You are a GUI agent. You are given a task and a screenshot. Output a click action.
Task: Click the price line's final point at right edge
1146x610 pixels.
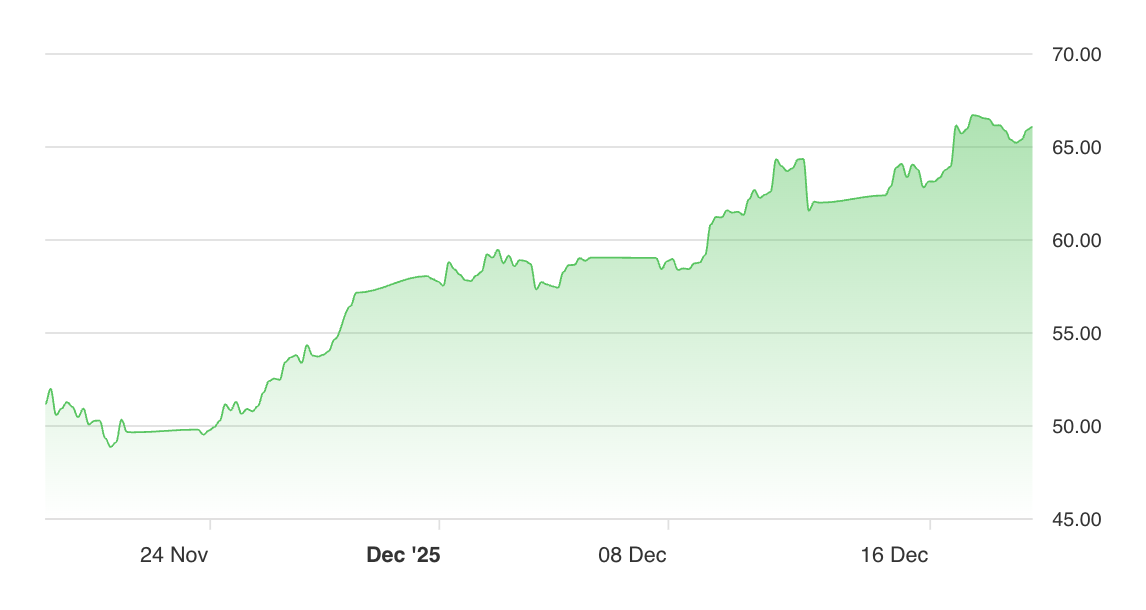click(1031, 128)
